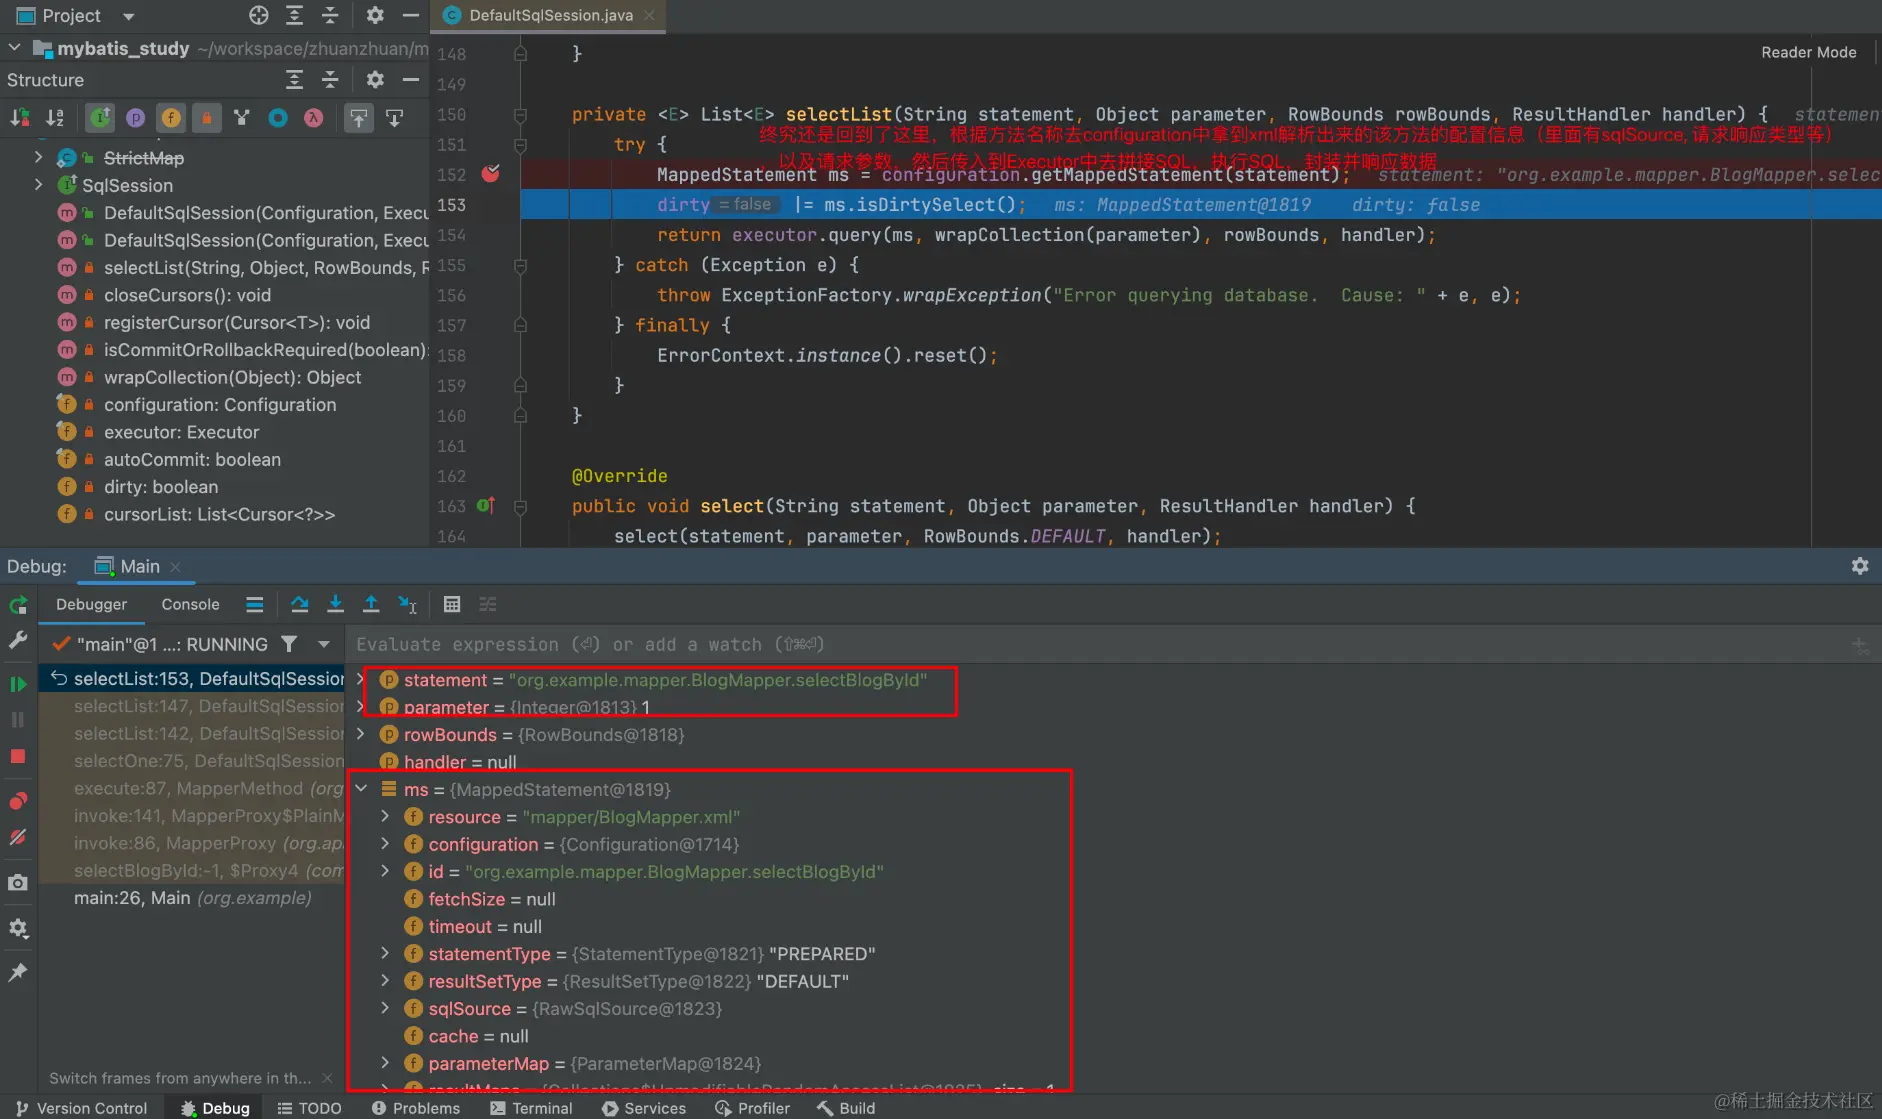Click the camera thread dump icon
This screenshot has height=1119, width=1882.
pyautogui.click(x=18, y=883)
